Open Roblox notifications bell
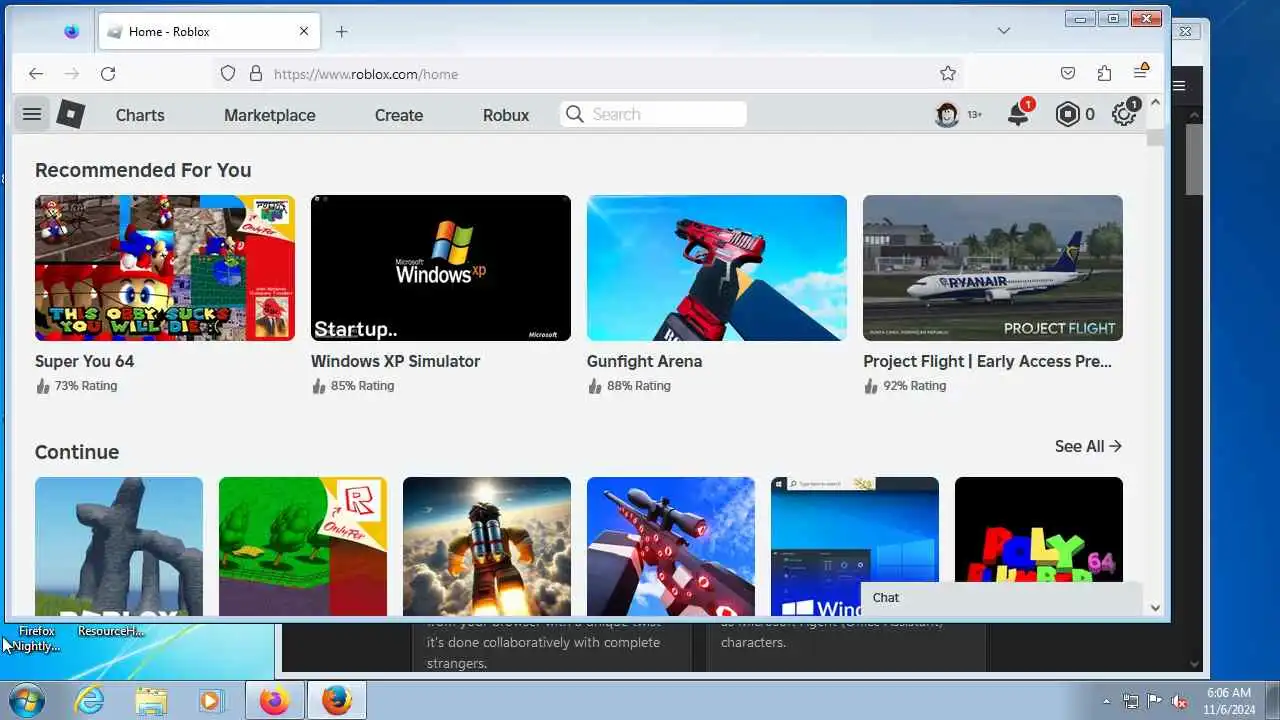1280x720 pixels. coord(1018,114)
